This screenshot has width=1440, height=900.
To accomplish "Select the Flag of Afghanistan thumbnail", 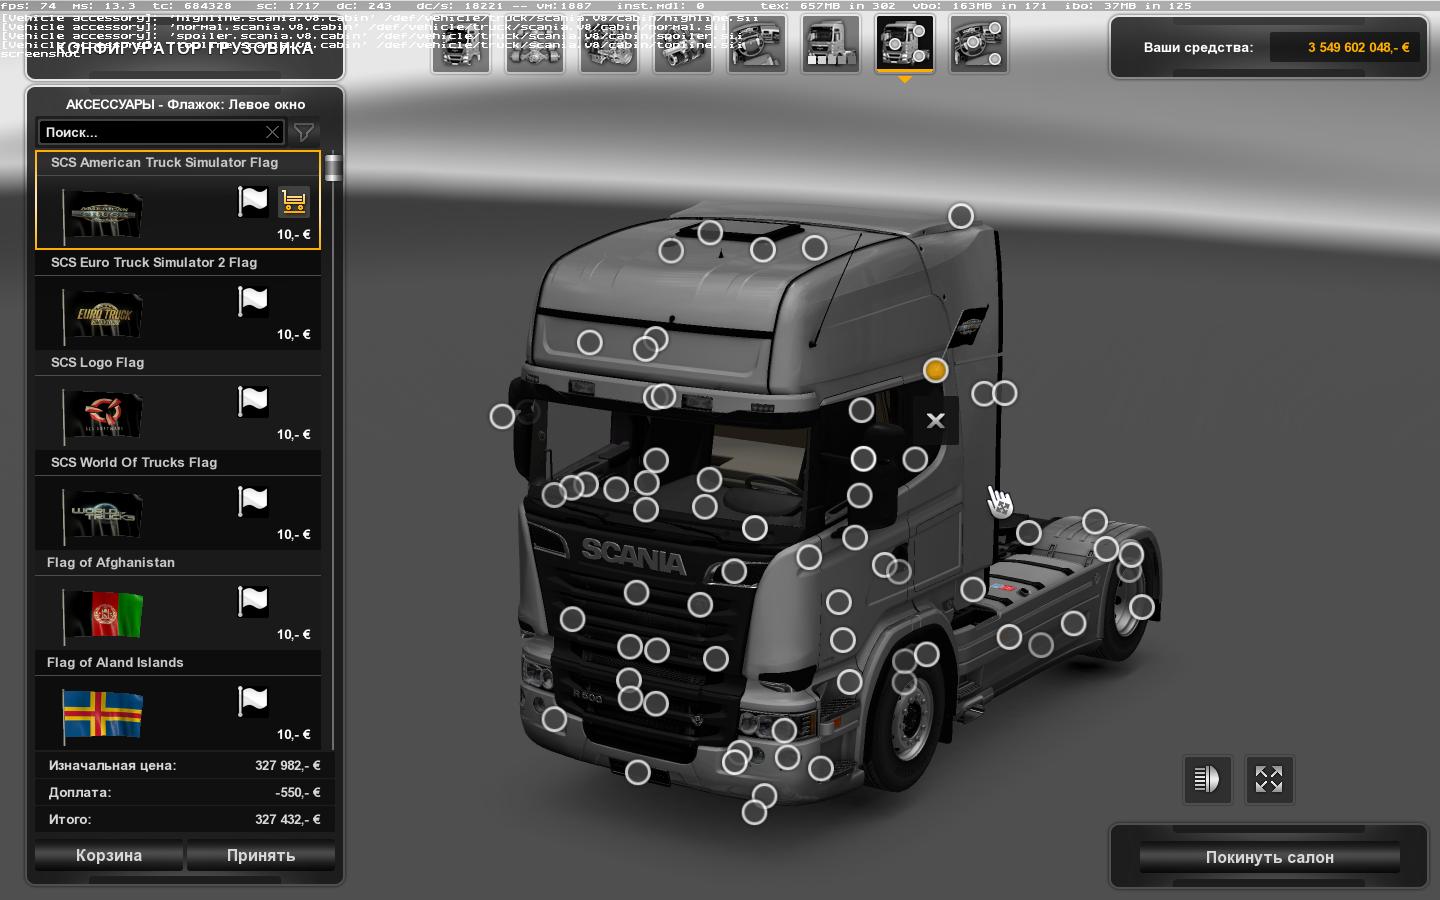I will point(103,613).
